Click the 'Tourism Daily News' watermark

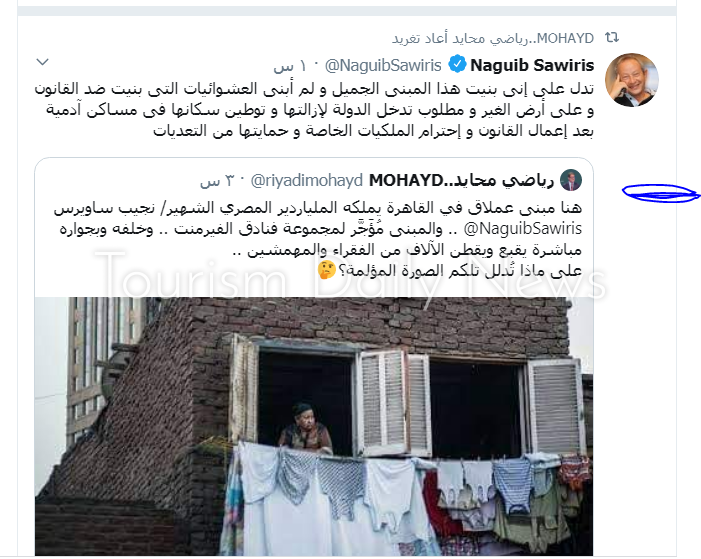[351, 275]
